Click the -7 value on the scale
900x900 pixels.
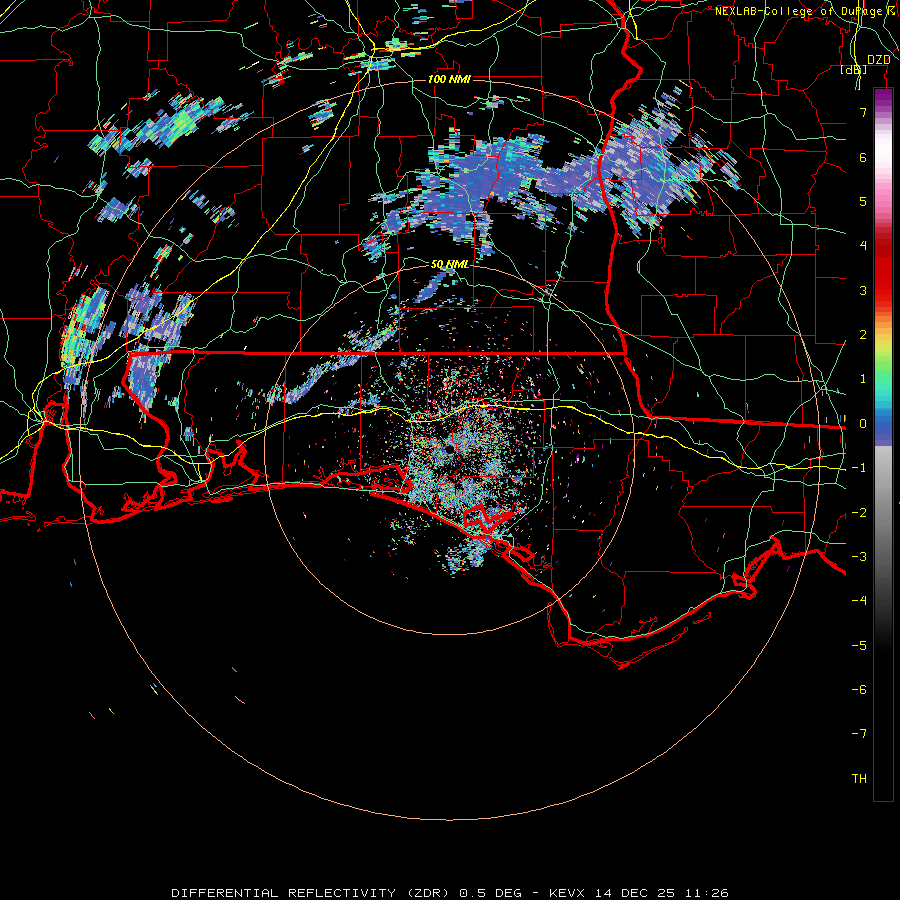(859, 734)
